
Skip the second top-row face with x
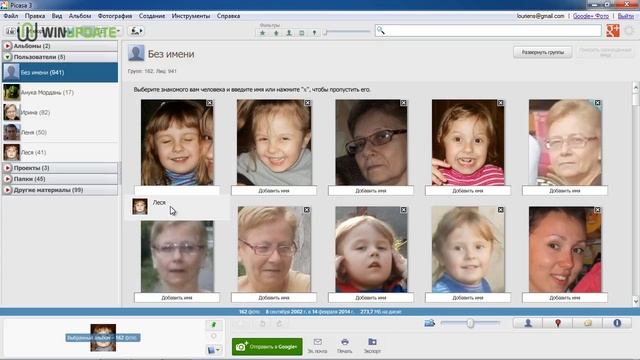[307, 103]
